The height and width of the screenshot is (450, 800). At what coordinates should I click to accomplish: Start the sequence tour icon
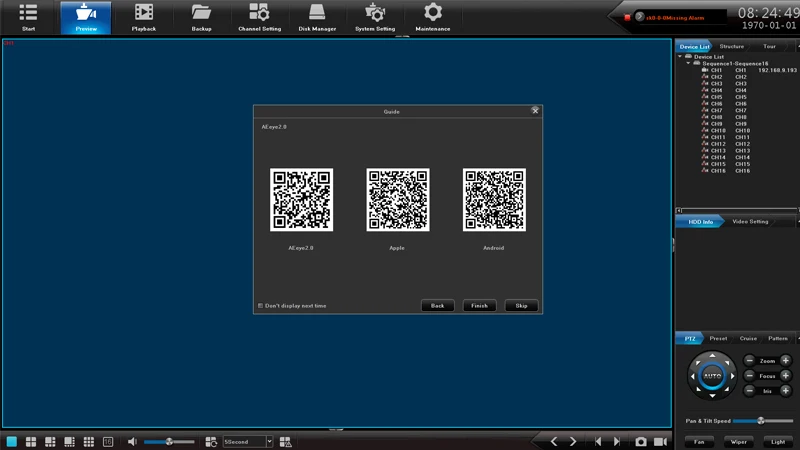211,441
